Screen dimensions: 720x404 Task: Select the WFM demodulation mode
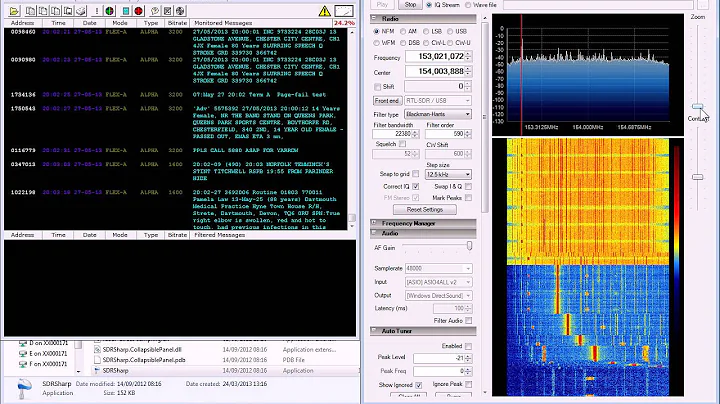click(377, 43)
